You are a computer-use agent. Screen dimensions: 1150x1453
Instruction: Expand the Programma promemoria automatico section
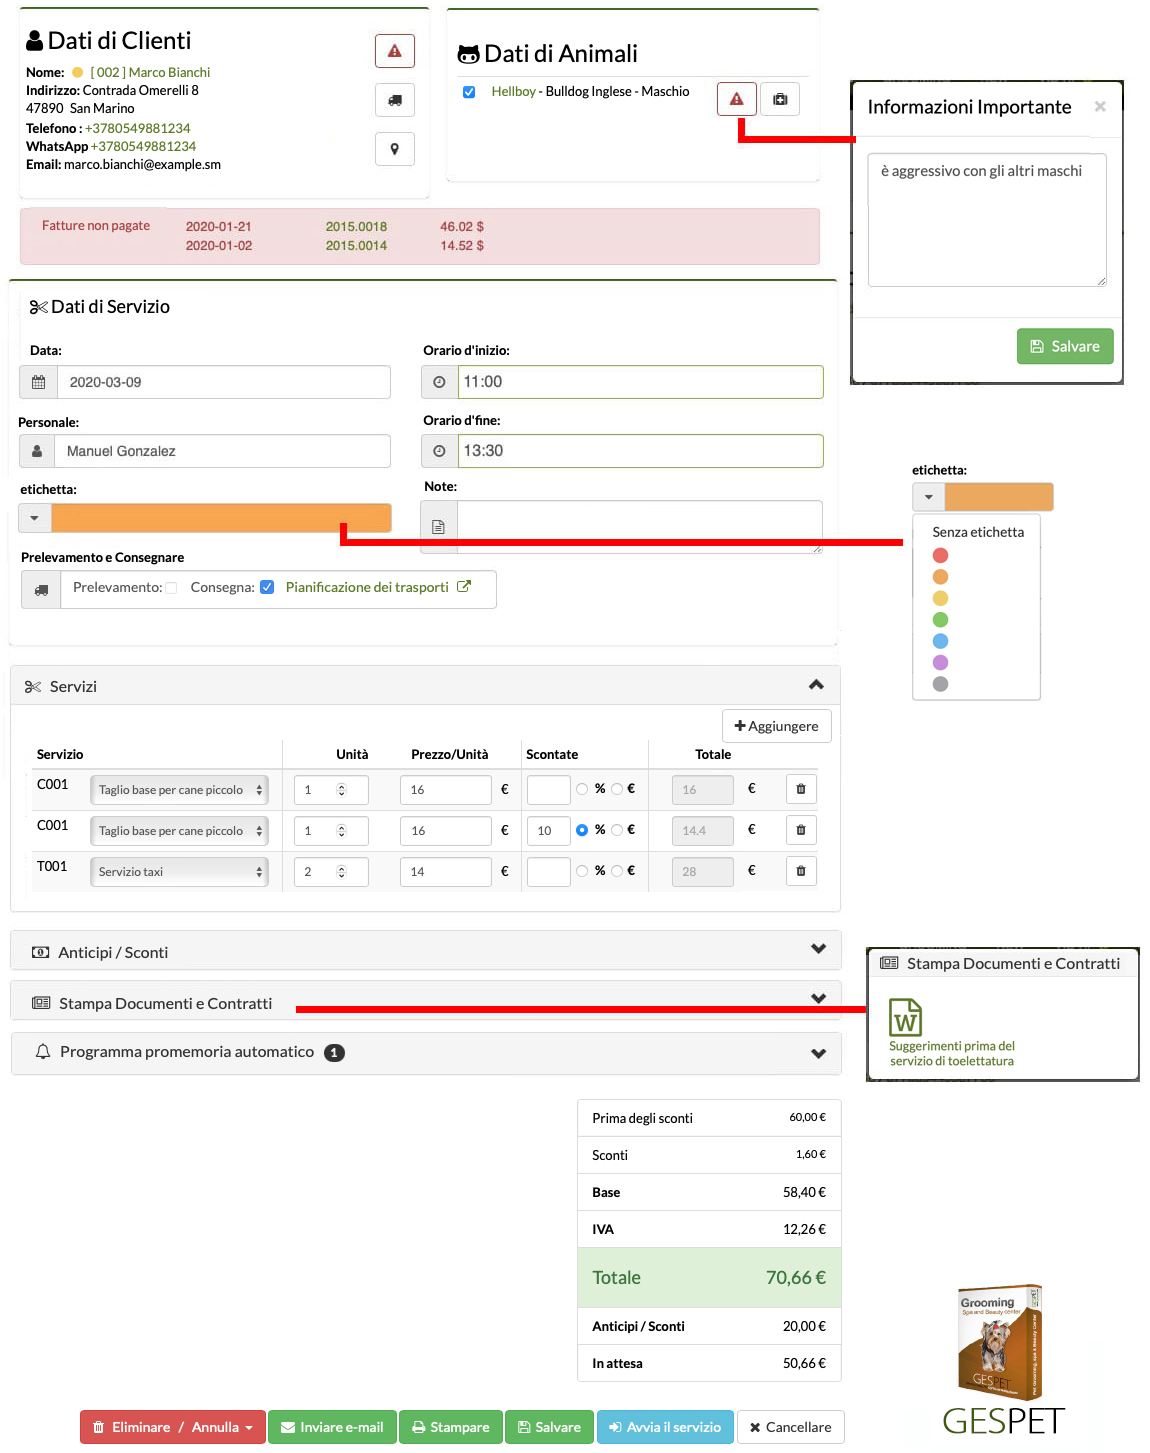click(818, 1053)
